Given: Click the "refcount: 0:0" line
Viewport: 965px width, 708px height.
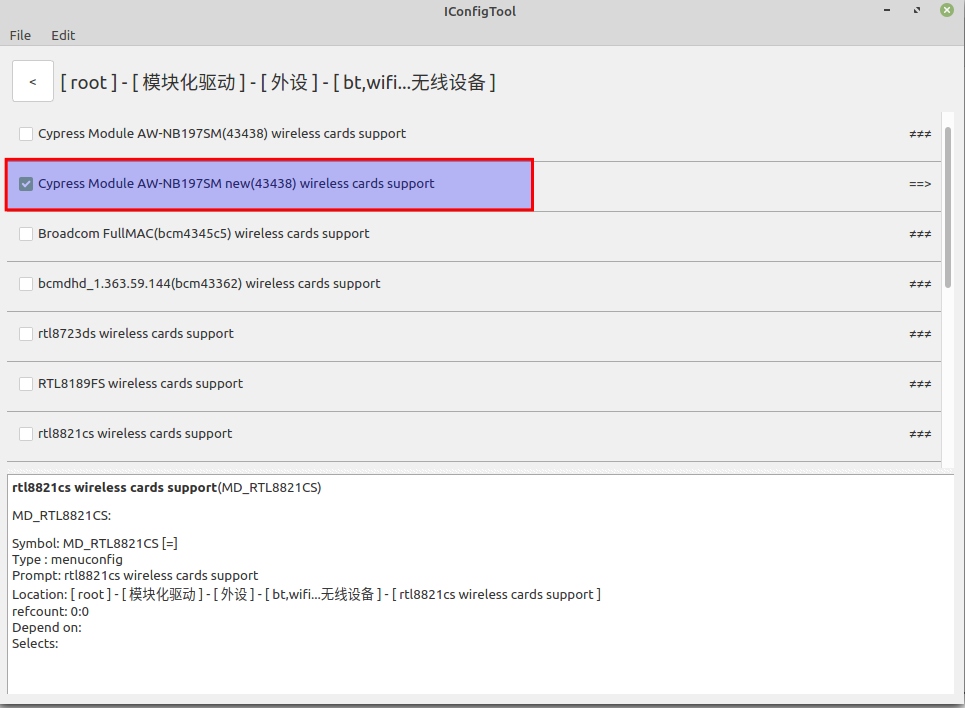Looking at the screenshot, I should coord(50,611).
